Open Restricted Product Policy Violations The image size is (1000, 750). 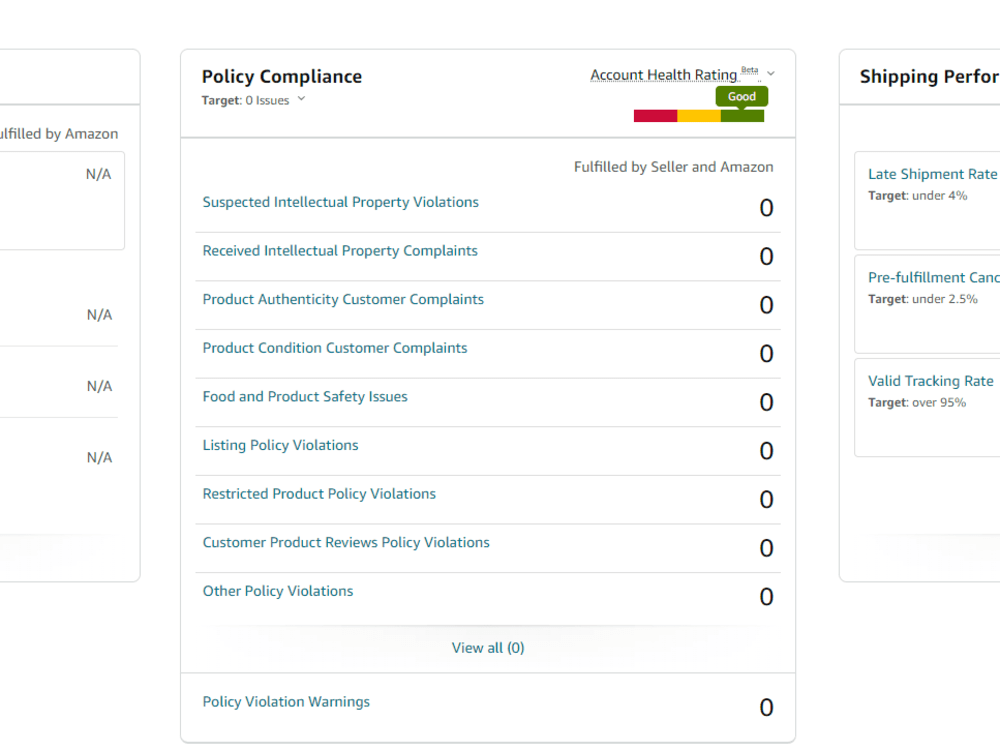[x=319, y=494]
